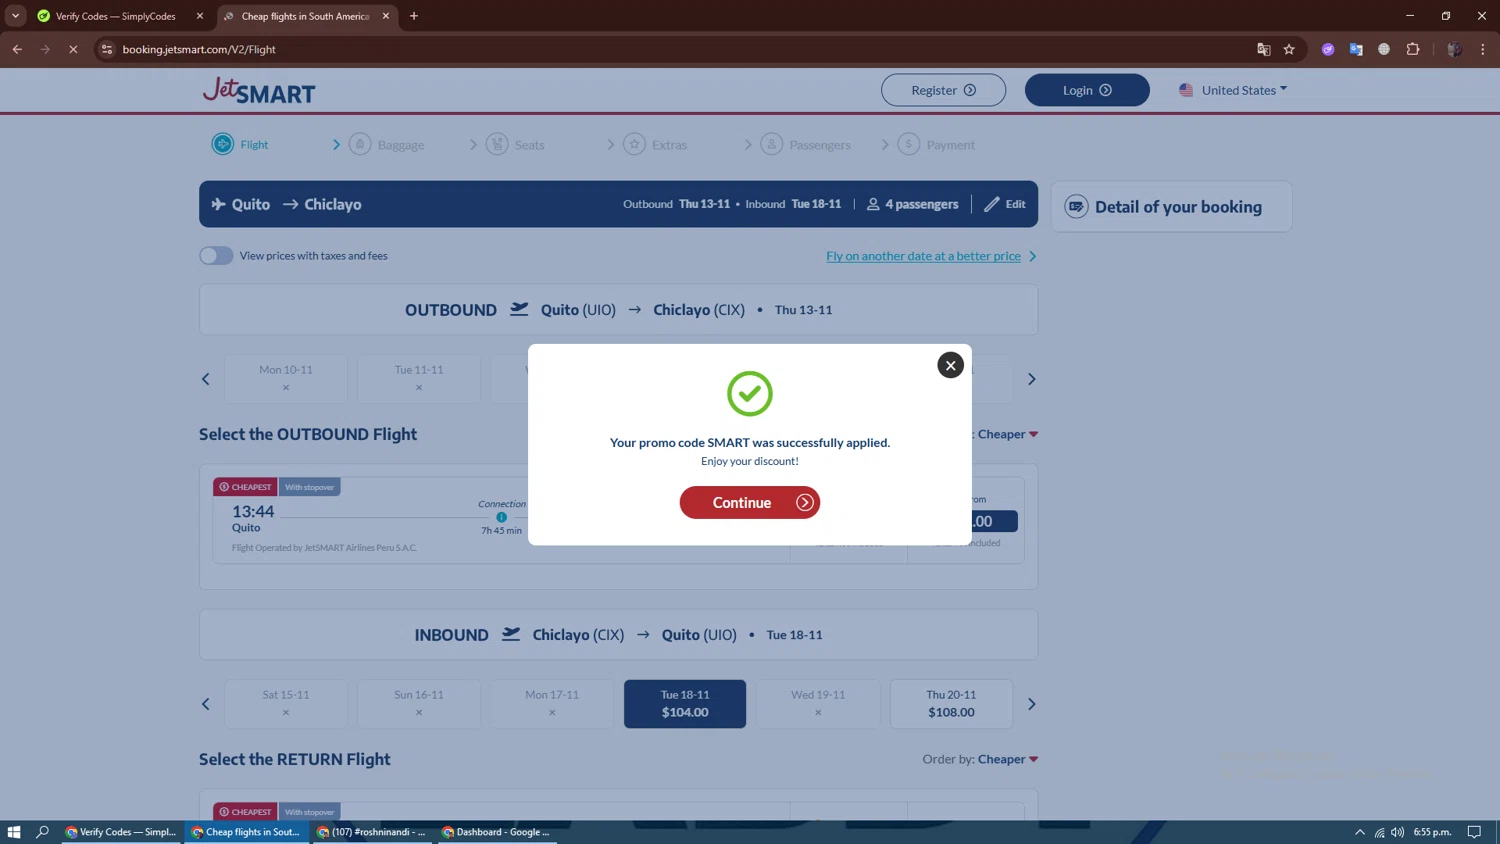The image size is (1500, 844).
Task: Open return Order by Cheaper dropdown
Action: click(x=1008, y=759)
